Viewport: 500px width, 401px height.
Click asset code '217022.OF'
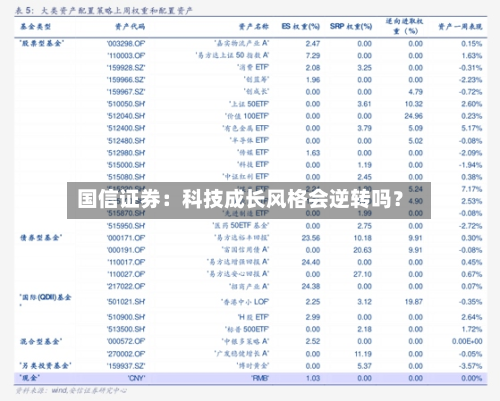click(x=126, y=286)
